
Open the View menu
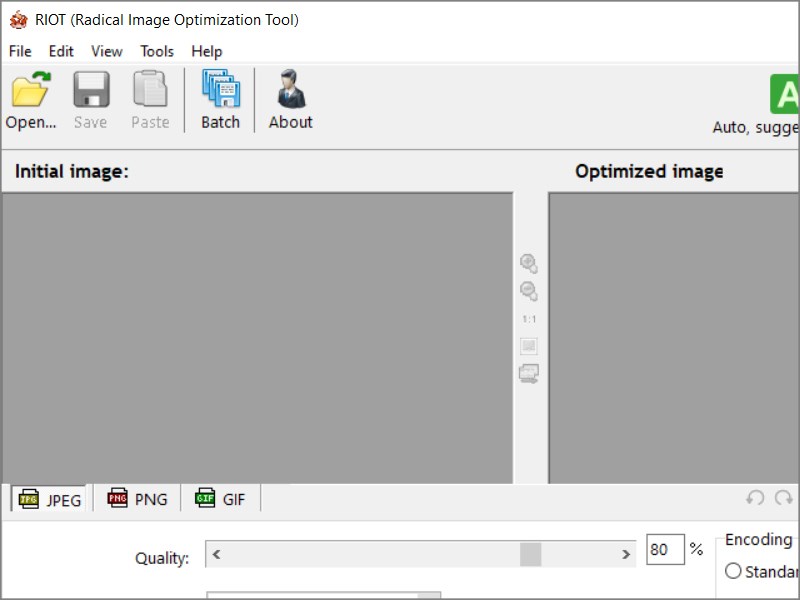pyautogui.click(x=107, y=52)
